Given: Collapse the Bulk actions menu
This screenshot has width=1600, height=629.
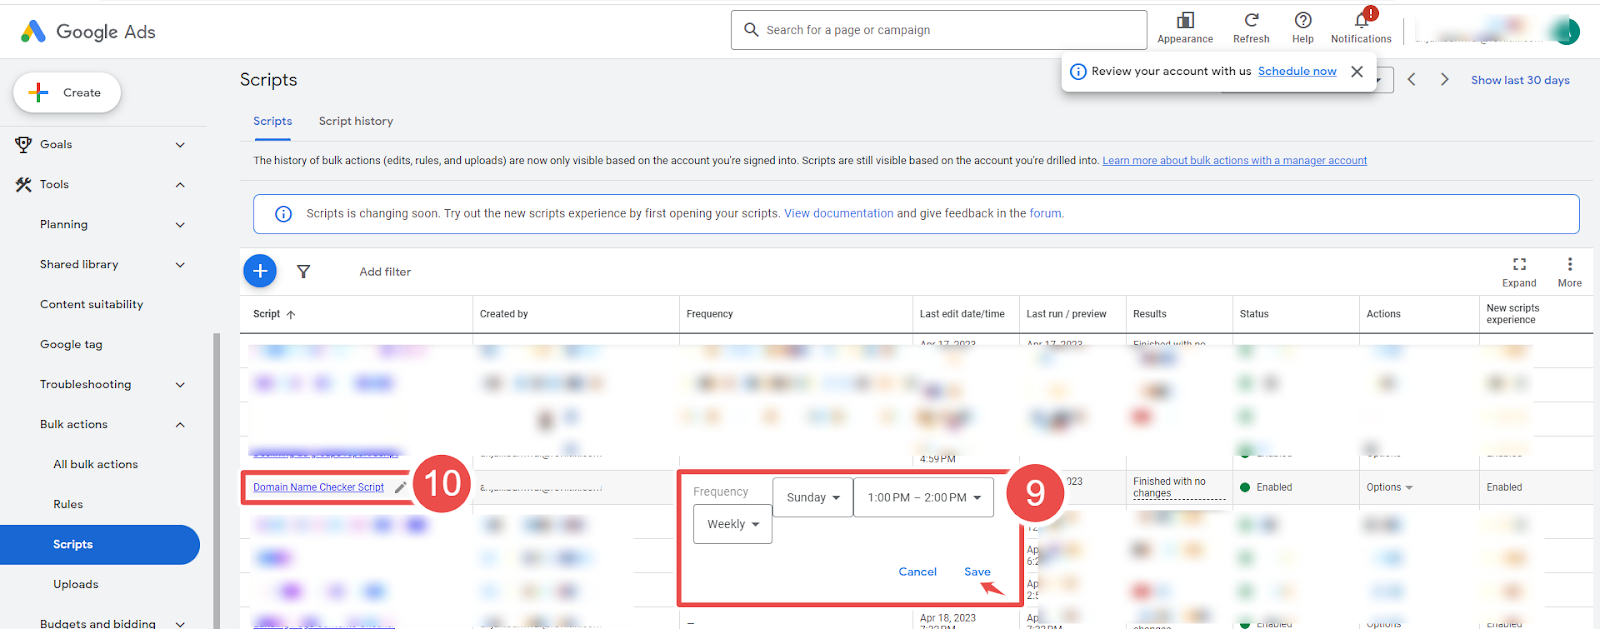Looking at the screenshot, I should coord(180,425).
